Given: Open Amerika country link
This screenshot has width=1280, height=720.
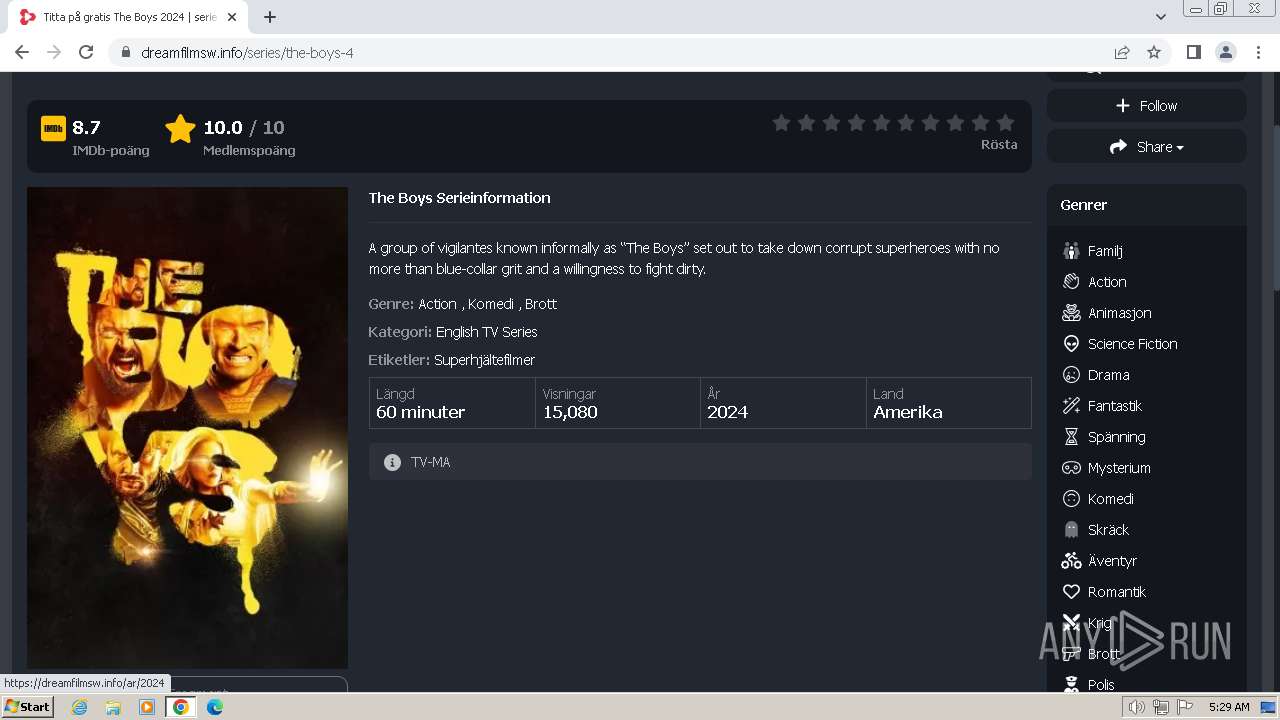Looking at the screenshot, I should (908, 412).
